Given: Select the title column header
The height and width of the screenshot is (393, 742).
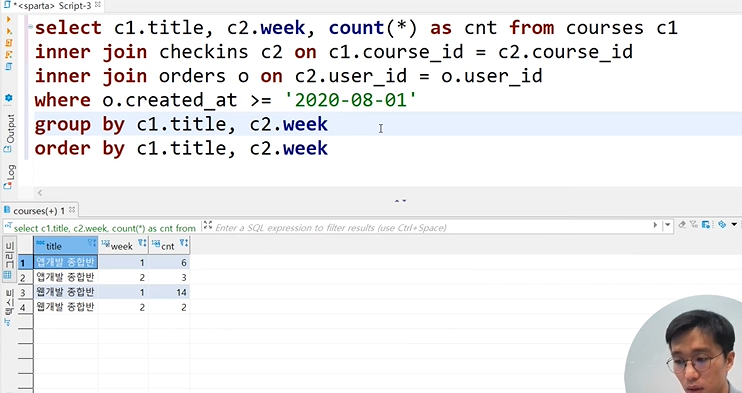Looking at the screenshot, I should point(66,246).
